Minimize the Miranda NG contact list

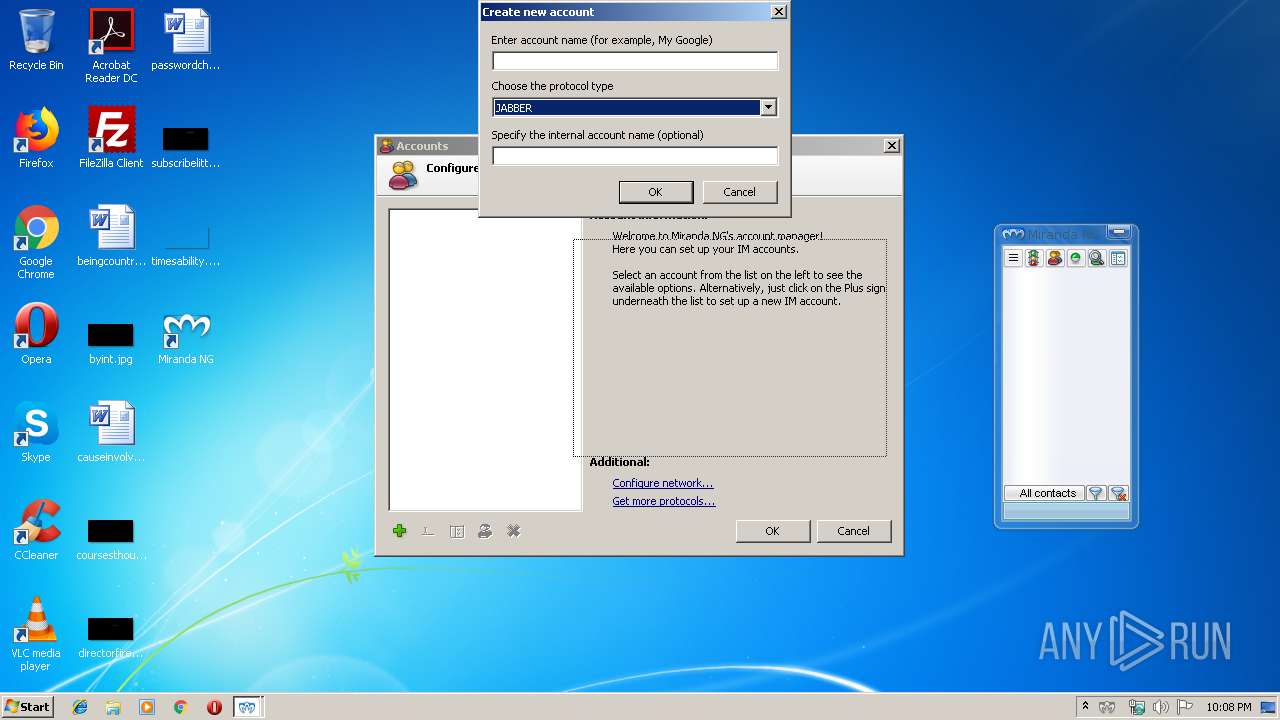1119,233
